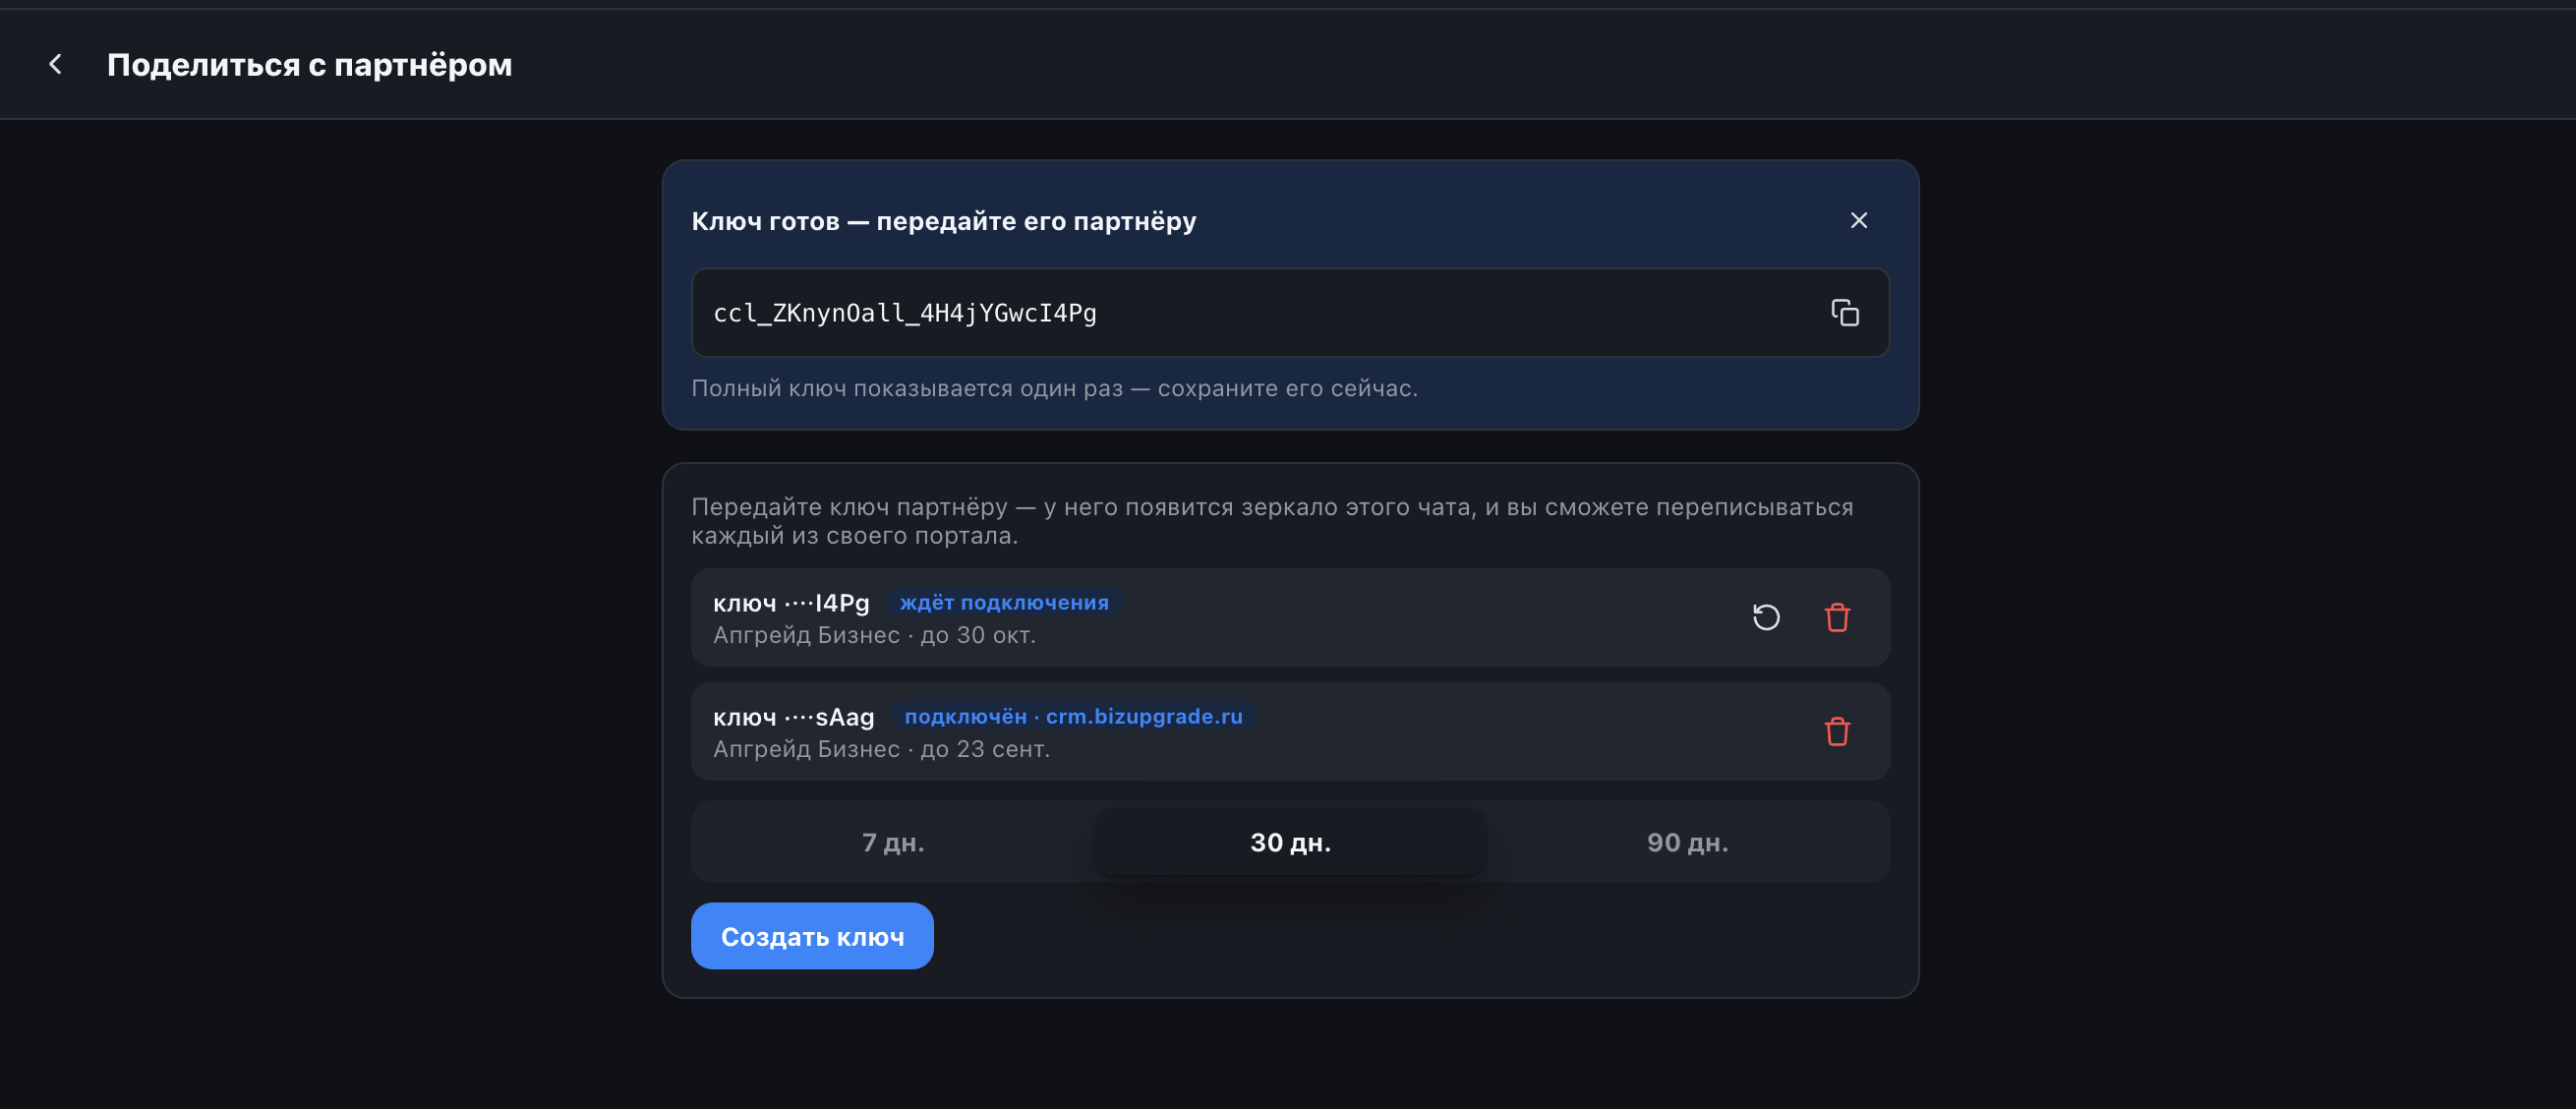Choose the 90 дн. validity period
The image size is (2576, 1109).
(x=1687, y=842)
